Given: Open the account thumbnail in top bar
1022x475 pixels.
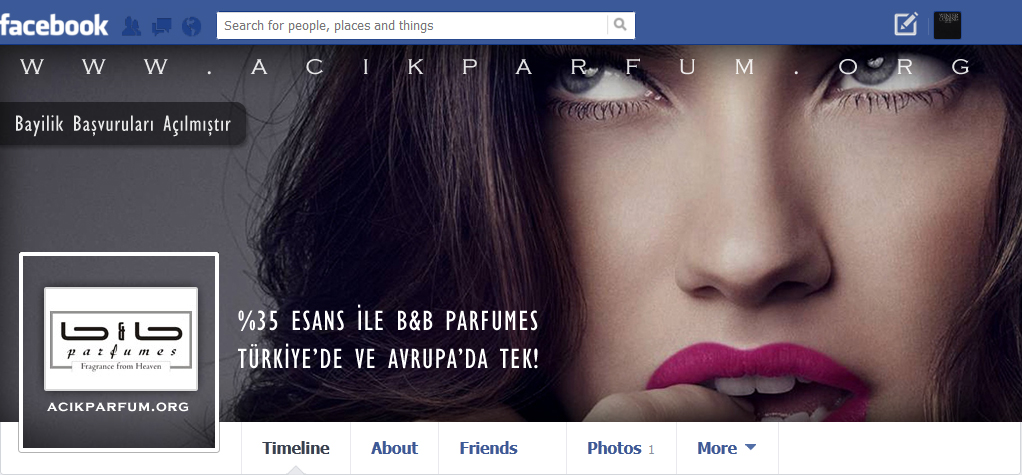Looking at the screenshot, I should pos(947,25).
